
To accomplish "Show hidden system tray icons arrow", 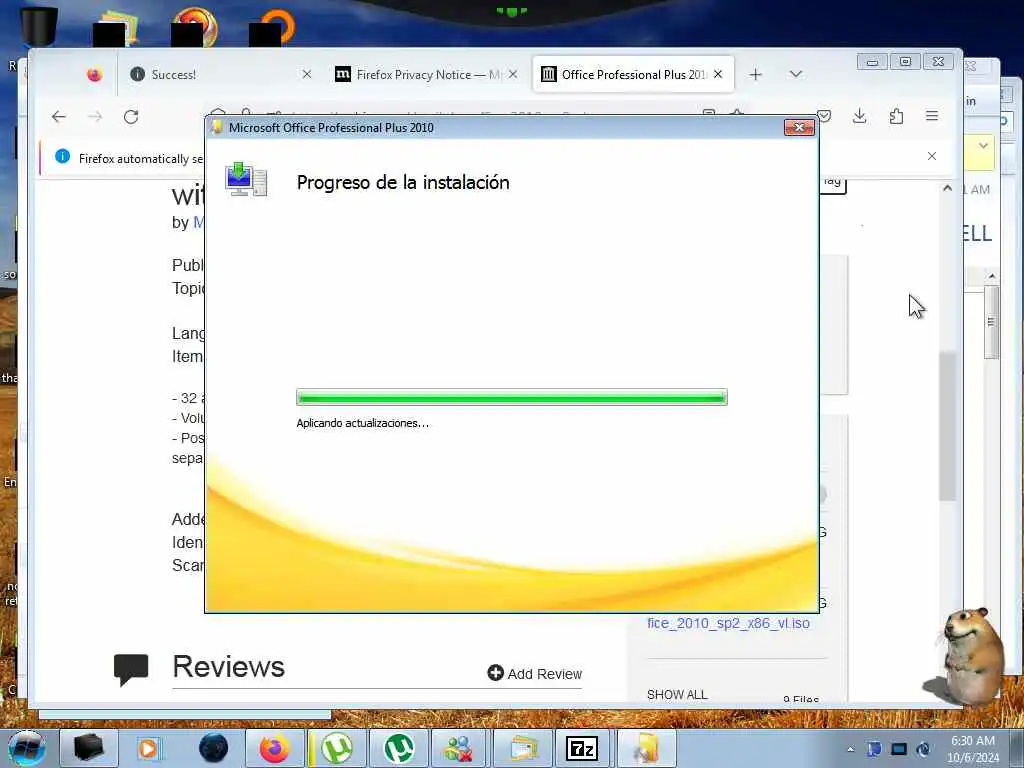I will 850,750.
